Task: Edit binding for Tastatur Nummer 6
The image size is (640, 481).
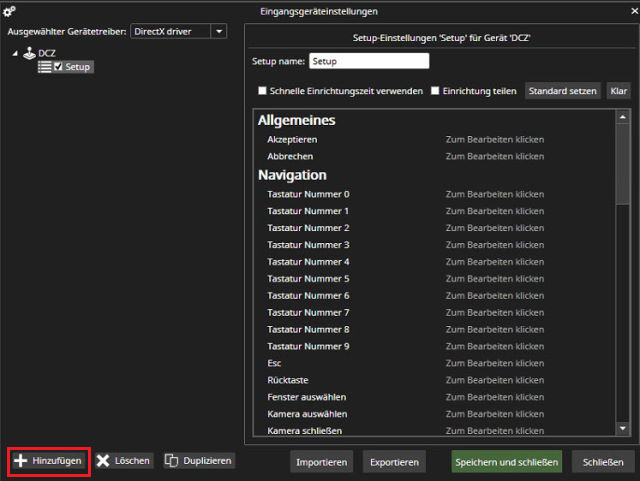Action: pyautogui.click(x=495, y=296)
